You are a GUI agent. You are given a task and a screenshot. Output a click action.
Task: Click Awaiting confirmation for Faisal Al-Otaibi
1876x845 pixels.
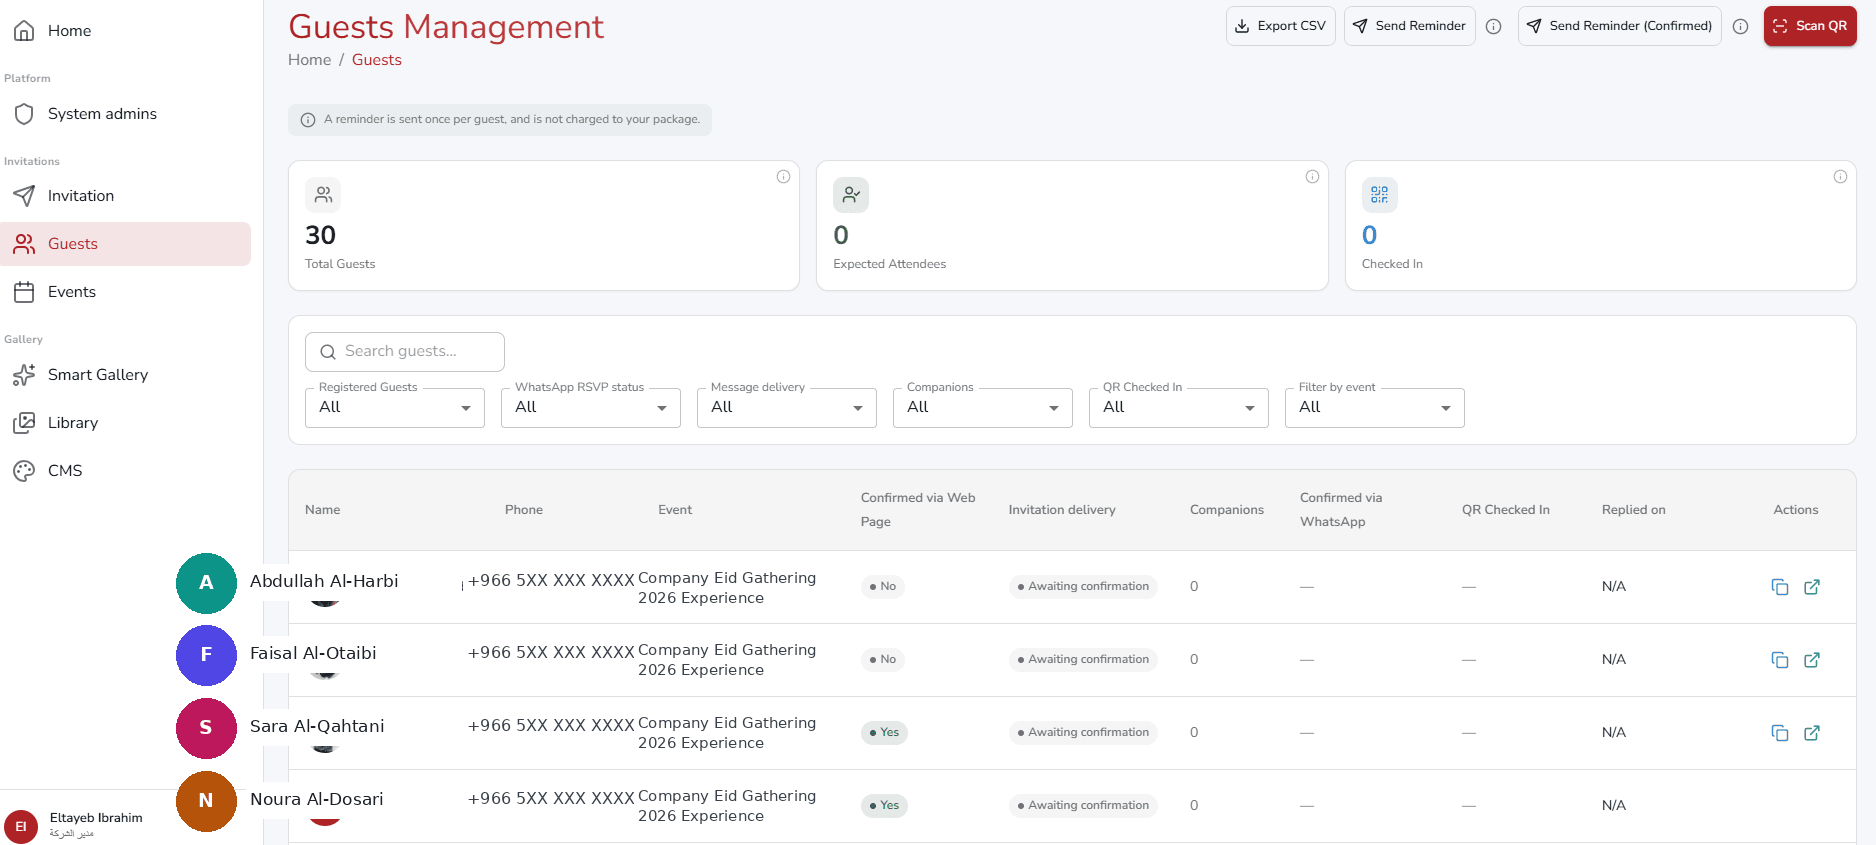coord(1083,660)
